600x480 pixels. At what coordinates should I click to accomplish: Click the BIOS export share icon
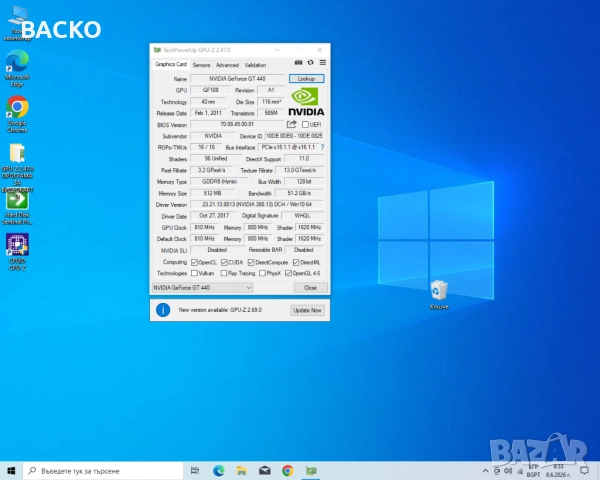(292, 124)
